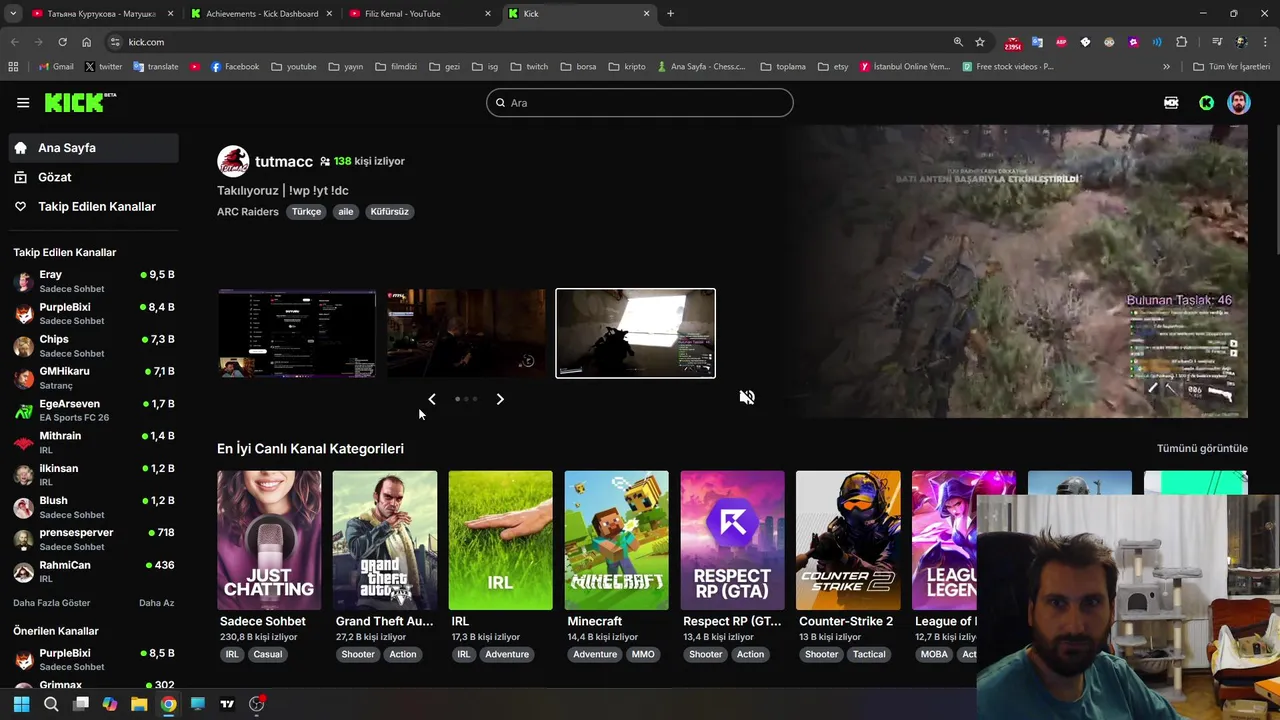Open the zoom magnifier icon in address bar
1280x720 pixels.
click(x=958, y=42)
